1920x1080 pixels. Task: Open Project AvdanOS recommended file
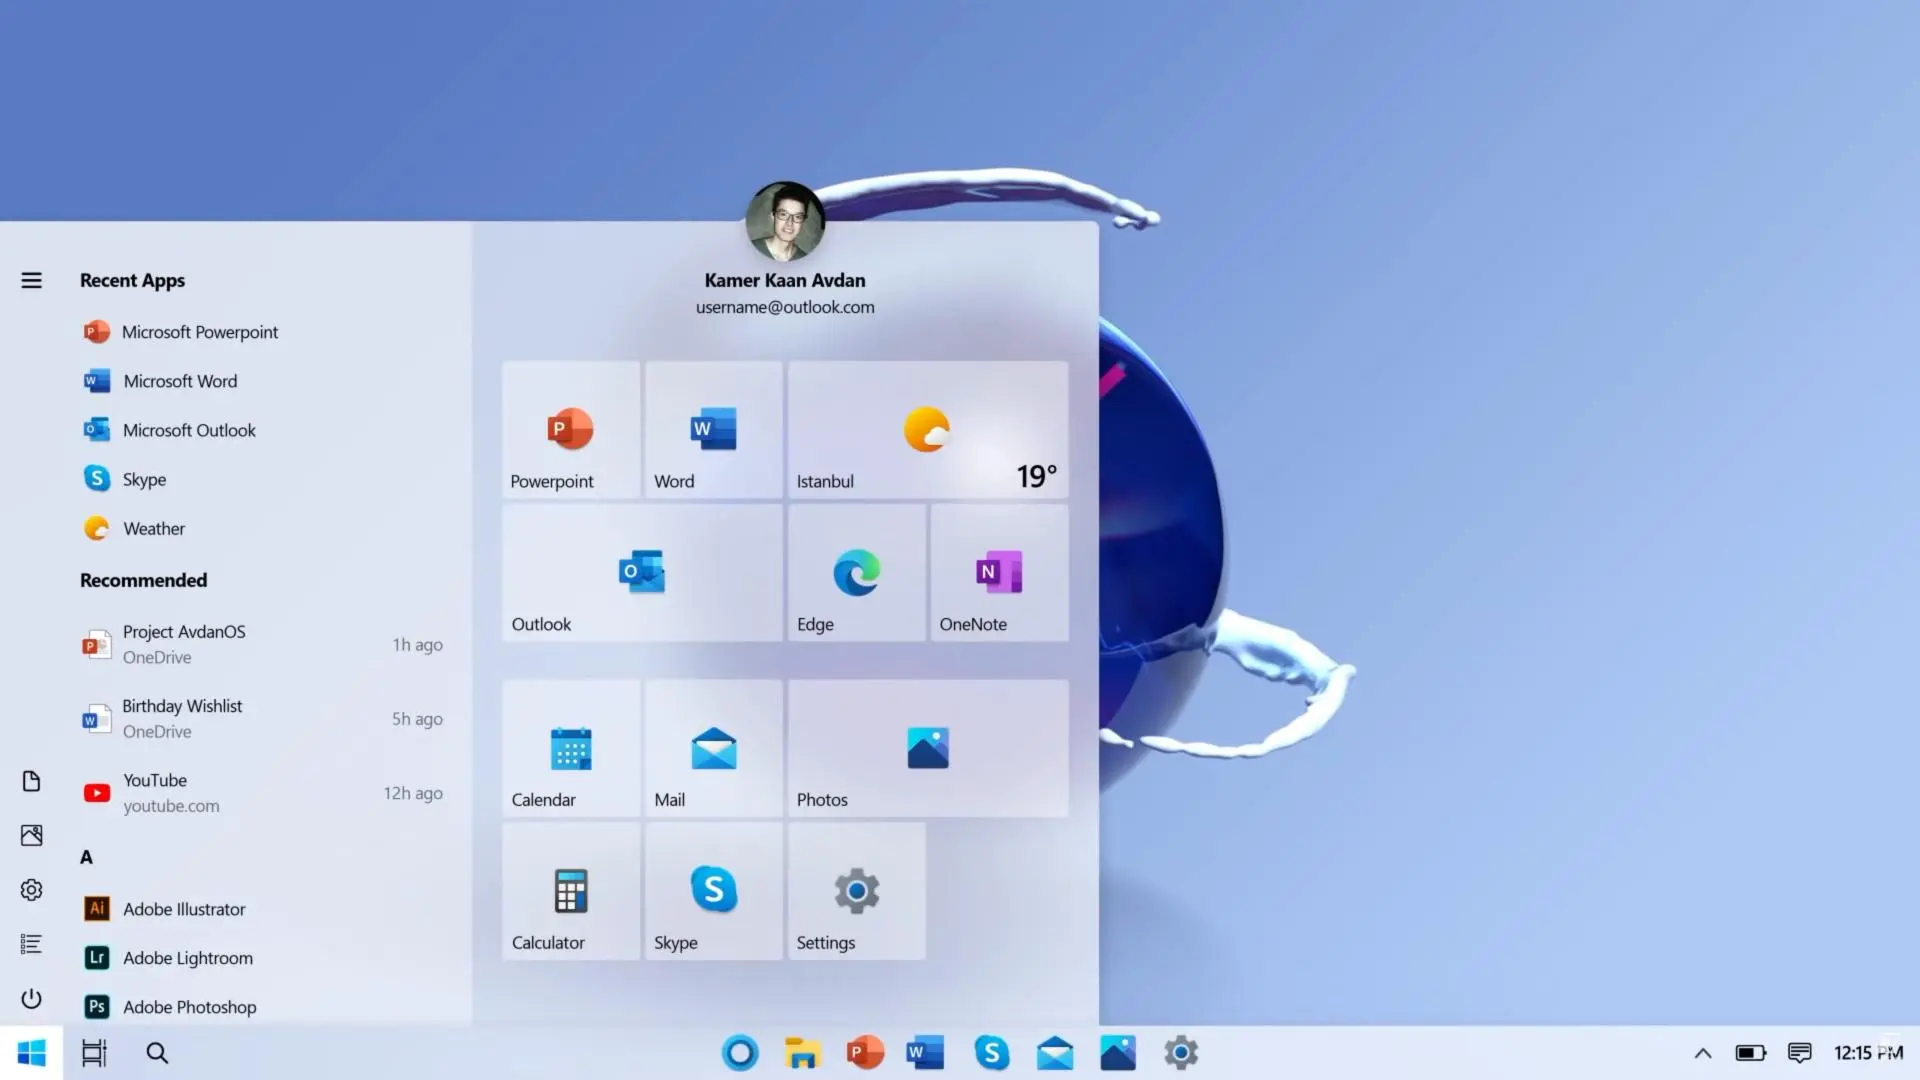click(262, 645)
